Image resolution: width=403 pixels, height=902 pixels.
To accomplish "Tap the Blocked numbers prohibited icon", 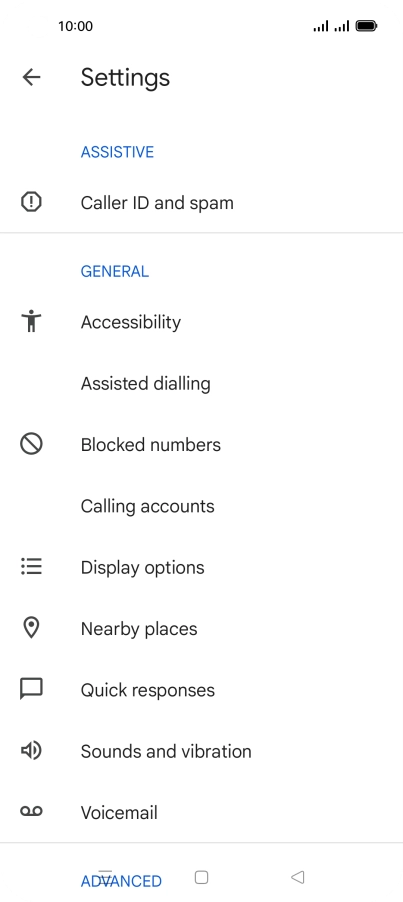I will tap(31, 444).
